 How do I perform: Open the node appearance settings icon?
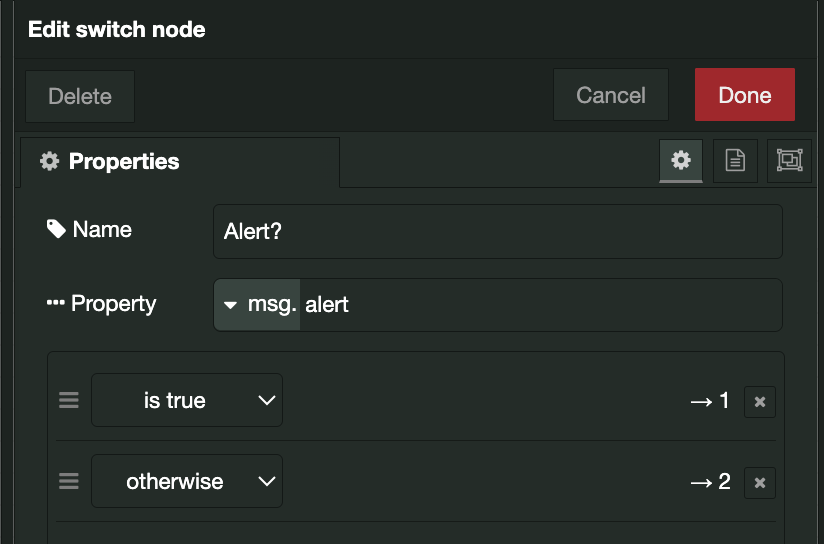[789, 161]
